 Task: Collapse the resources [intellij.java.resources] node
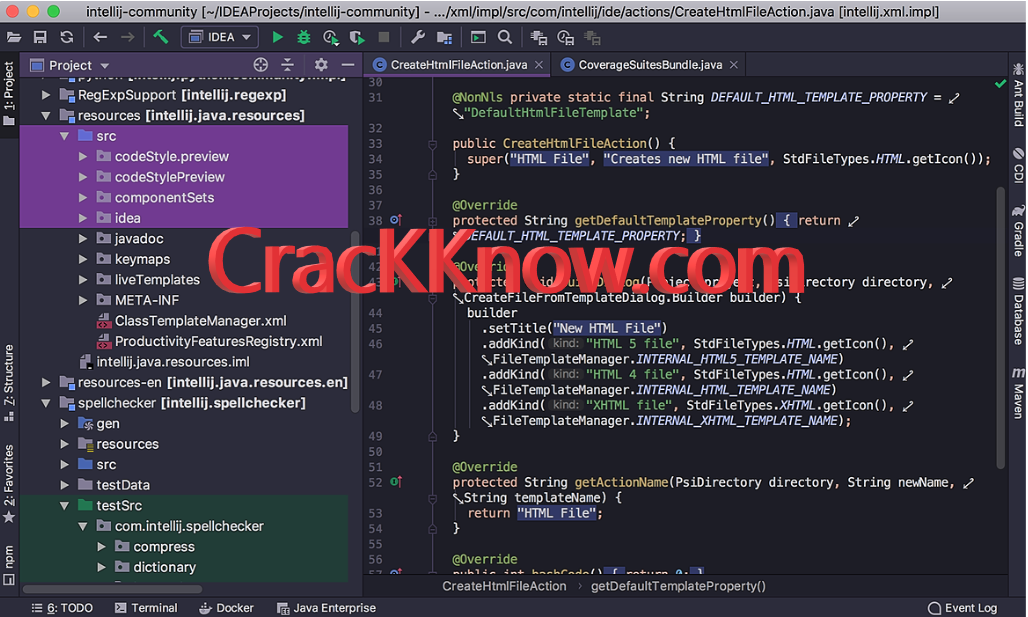[46, 116]
